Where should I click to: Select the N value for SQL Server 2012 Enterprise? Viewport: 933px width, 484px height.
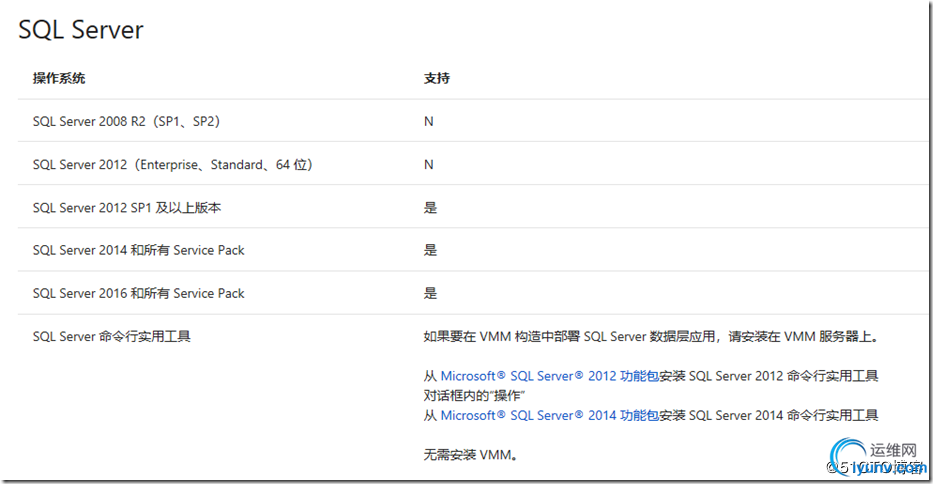point(428,165)
